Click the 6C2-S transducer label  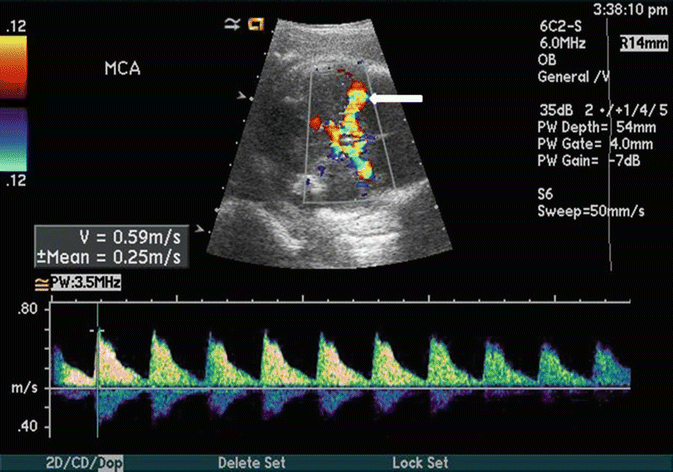click(561, 27)
